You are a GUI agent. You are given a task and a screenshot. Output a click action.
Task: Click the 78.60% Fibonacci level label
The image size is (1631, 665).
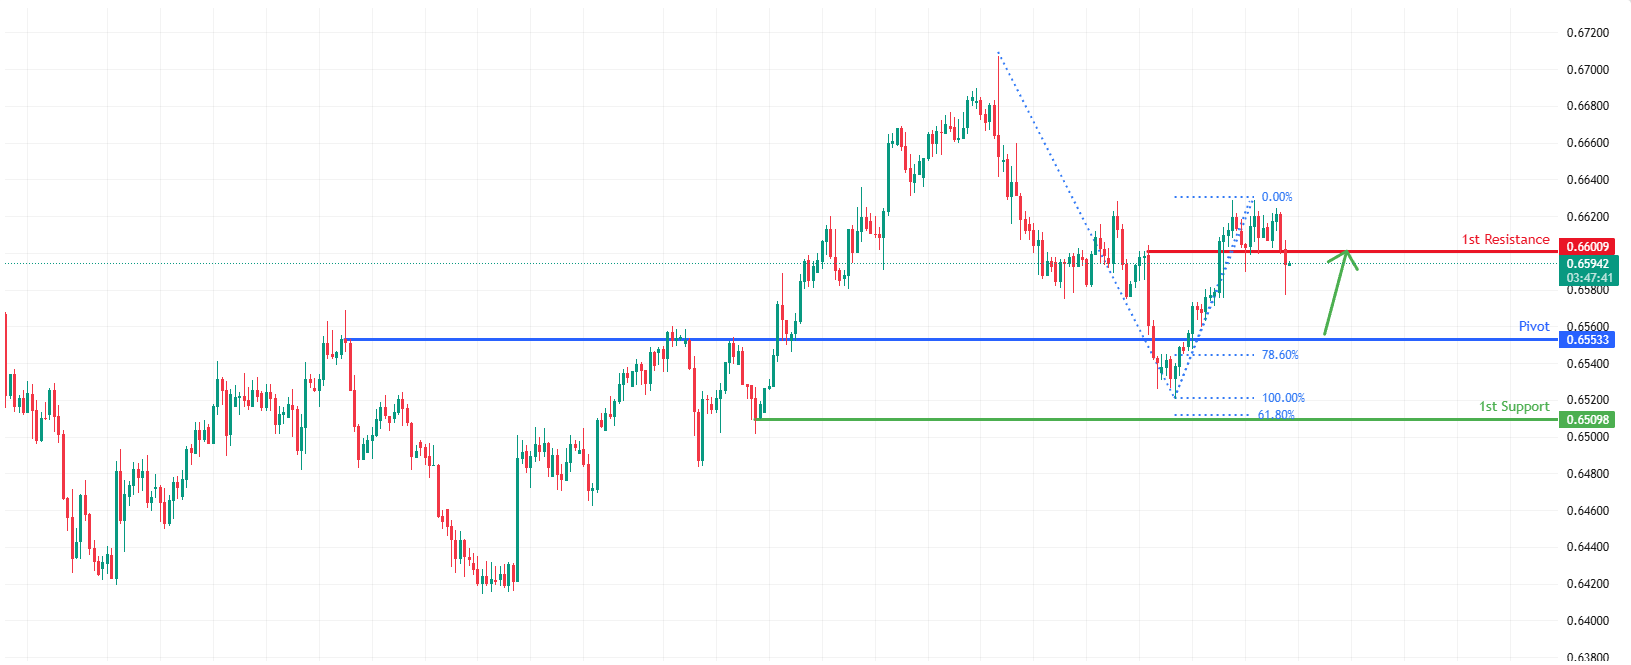(x=1280, y=355)
